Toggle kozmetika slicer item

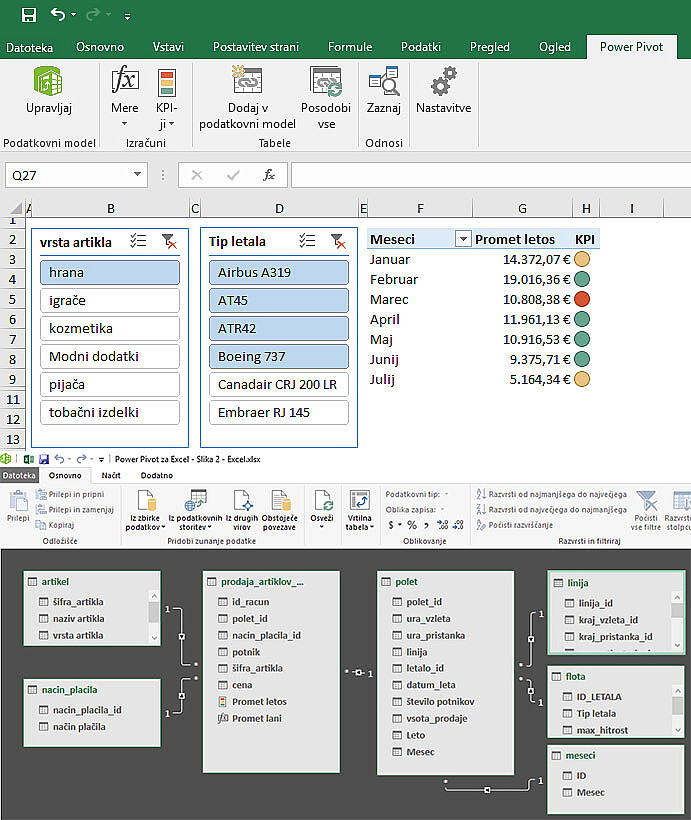click(110, 328)
